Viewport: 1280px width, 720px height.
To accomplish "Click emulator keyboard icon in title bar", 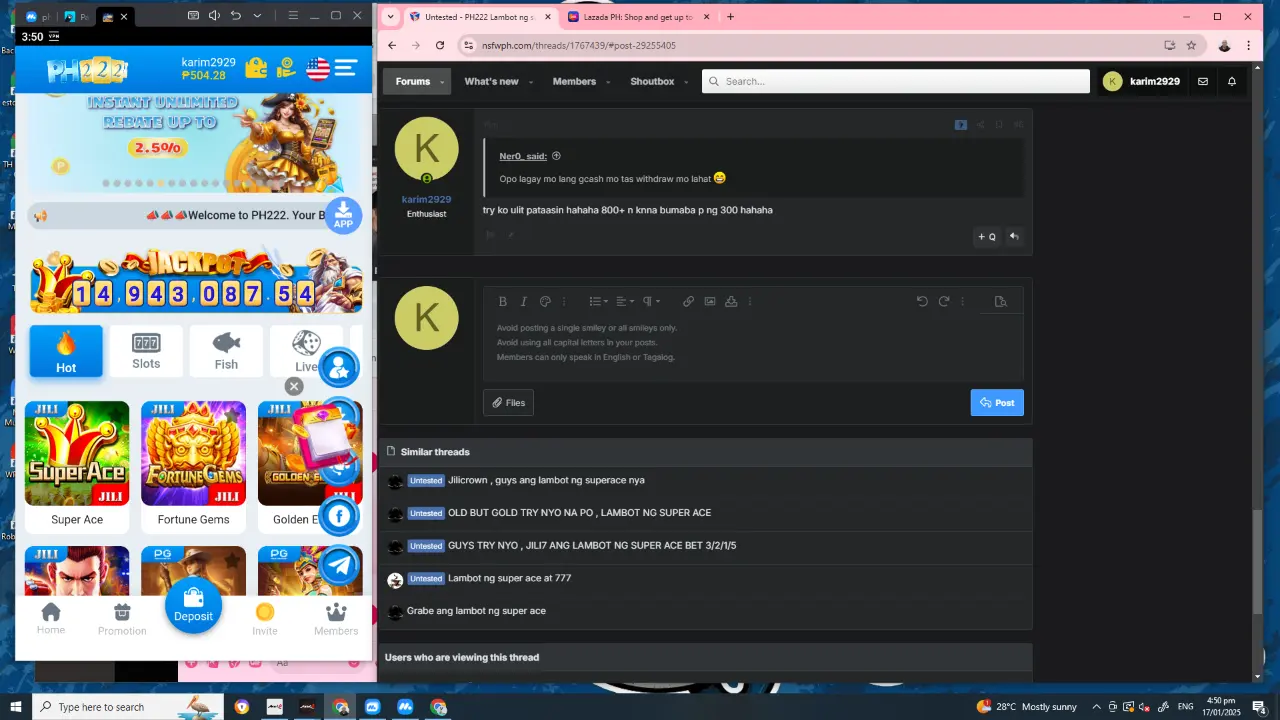I will click(x=193, y=16).
